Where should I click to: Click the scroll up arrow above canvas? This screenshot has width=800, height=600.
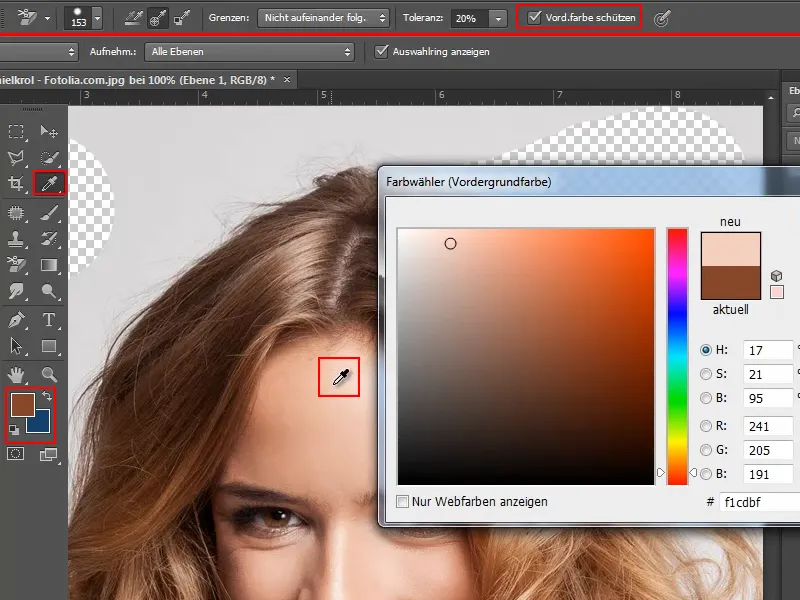[x=771, y=97]
